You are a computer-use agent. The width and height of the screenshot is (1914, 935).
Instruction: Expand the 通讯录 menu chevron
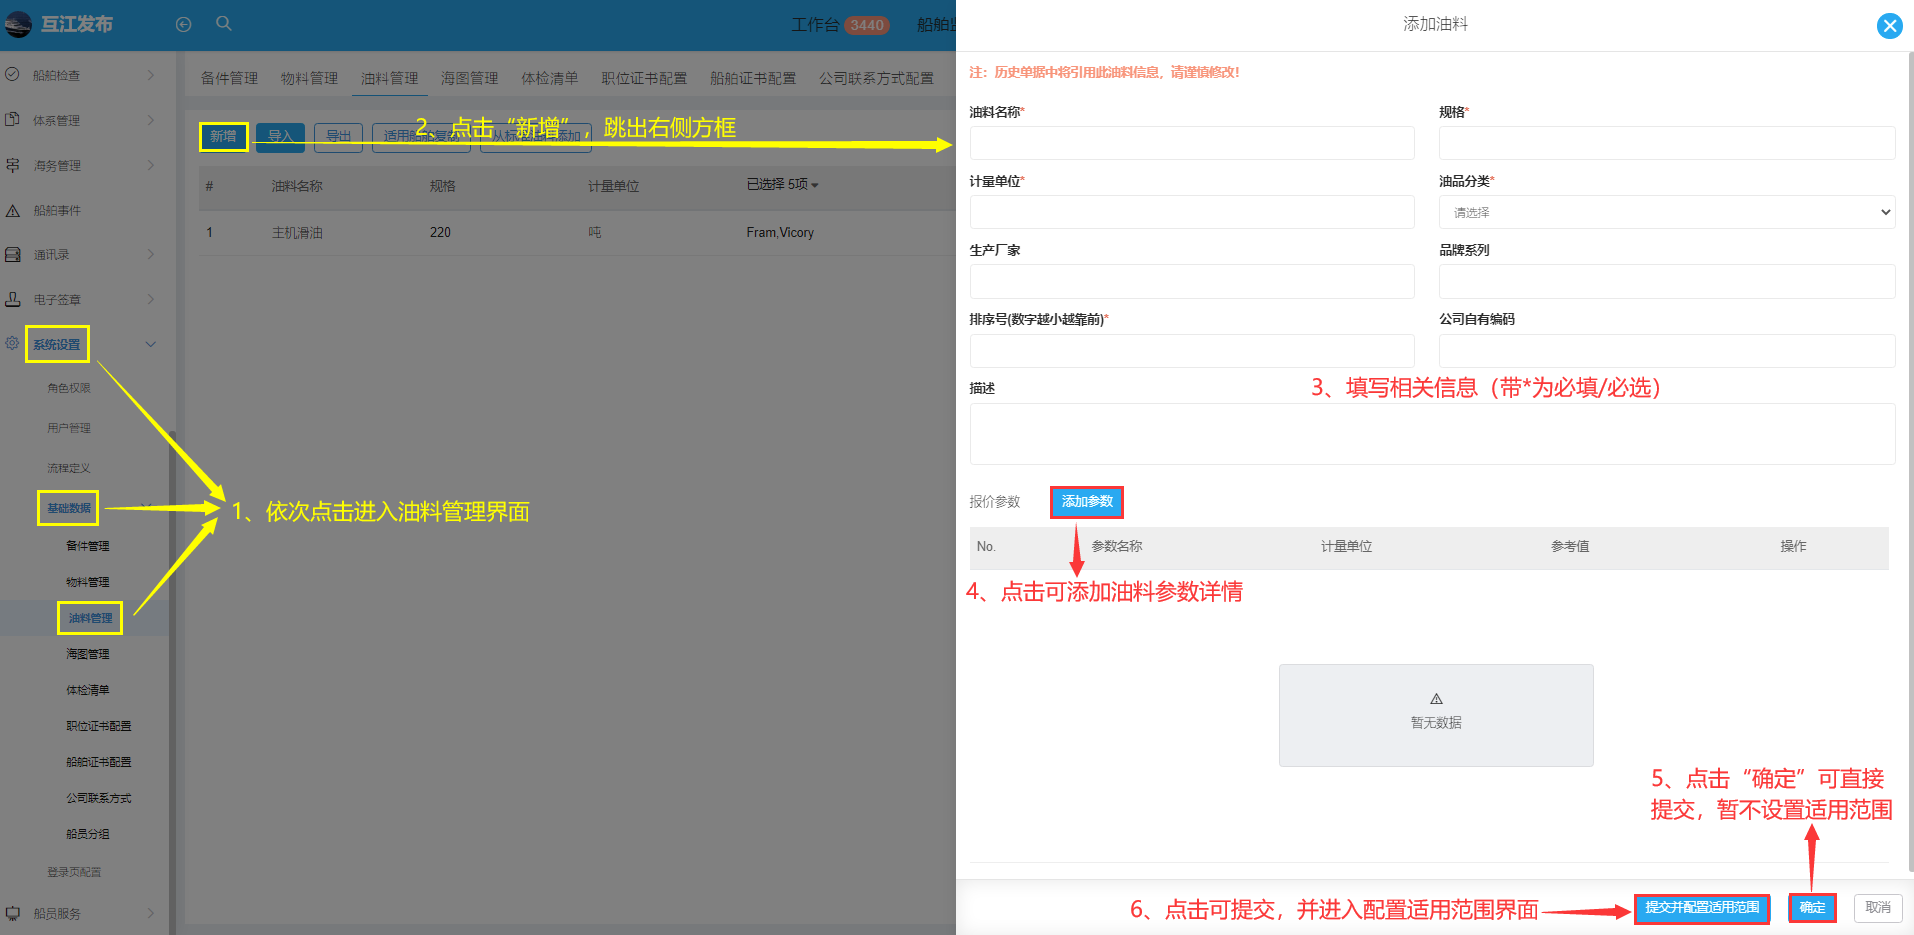[x=151, y=255]
